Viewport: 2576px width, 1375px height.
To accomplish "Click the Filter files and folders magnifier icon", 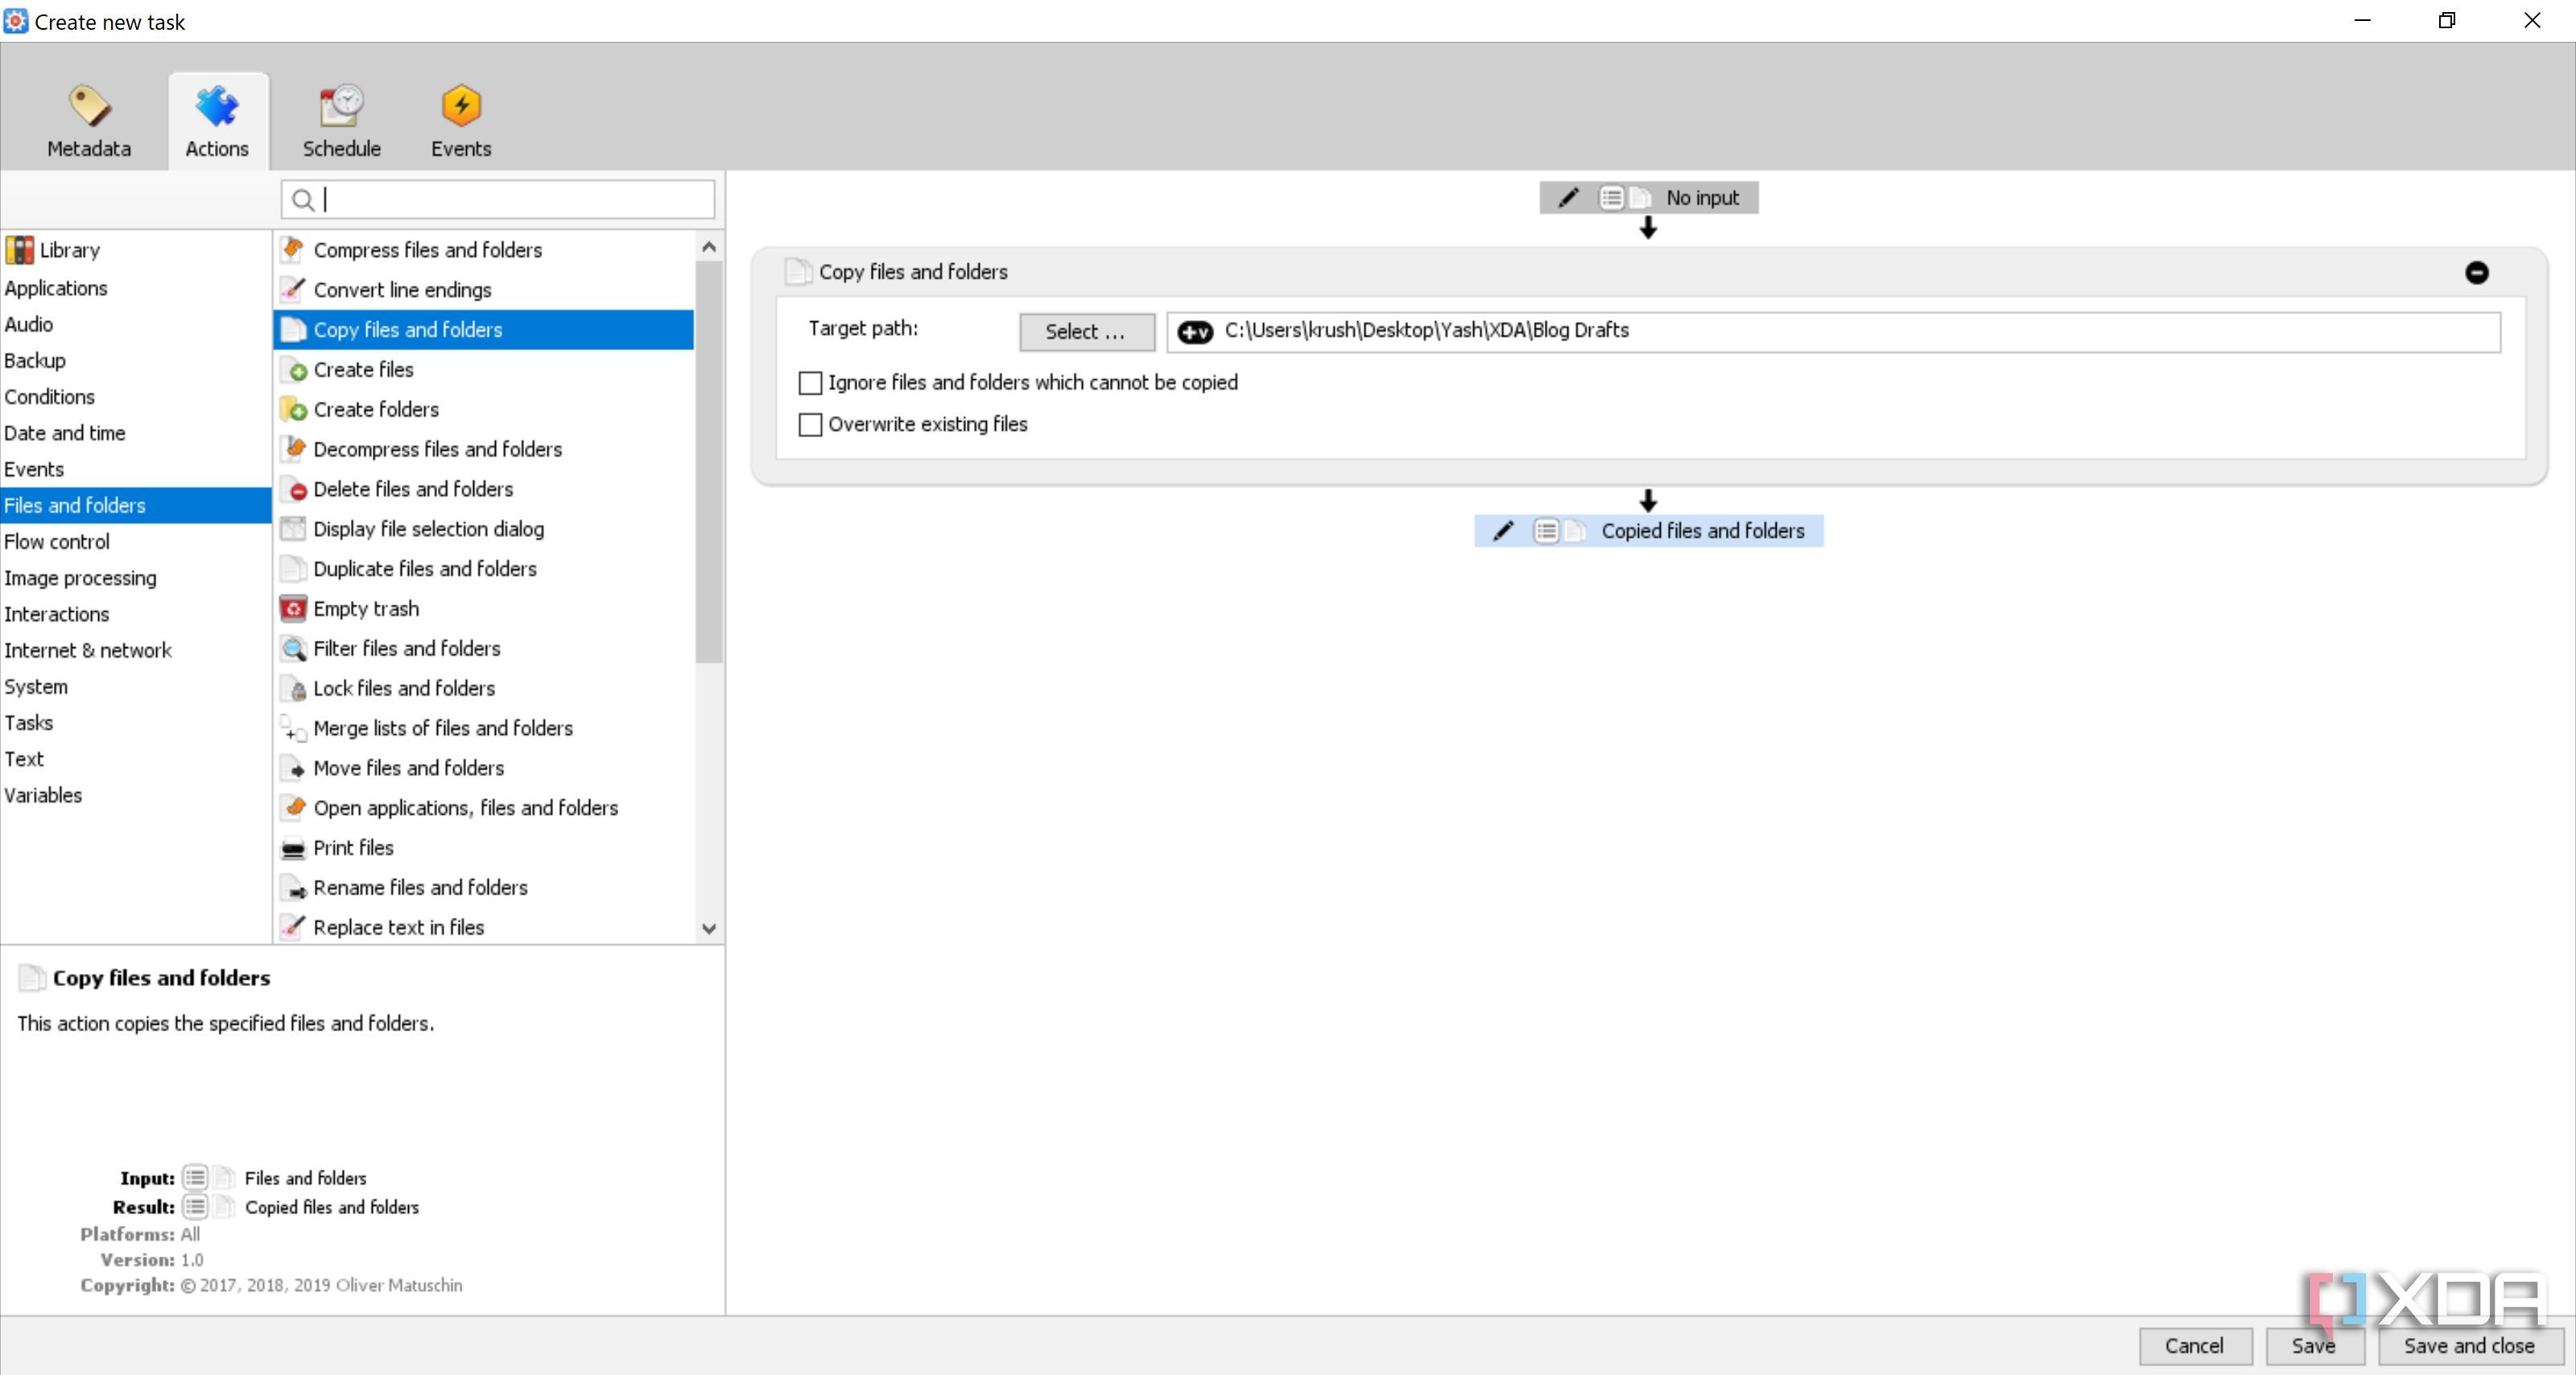I will pos(293,649).
